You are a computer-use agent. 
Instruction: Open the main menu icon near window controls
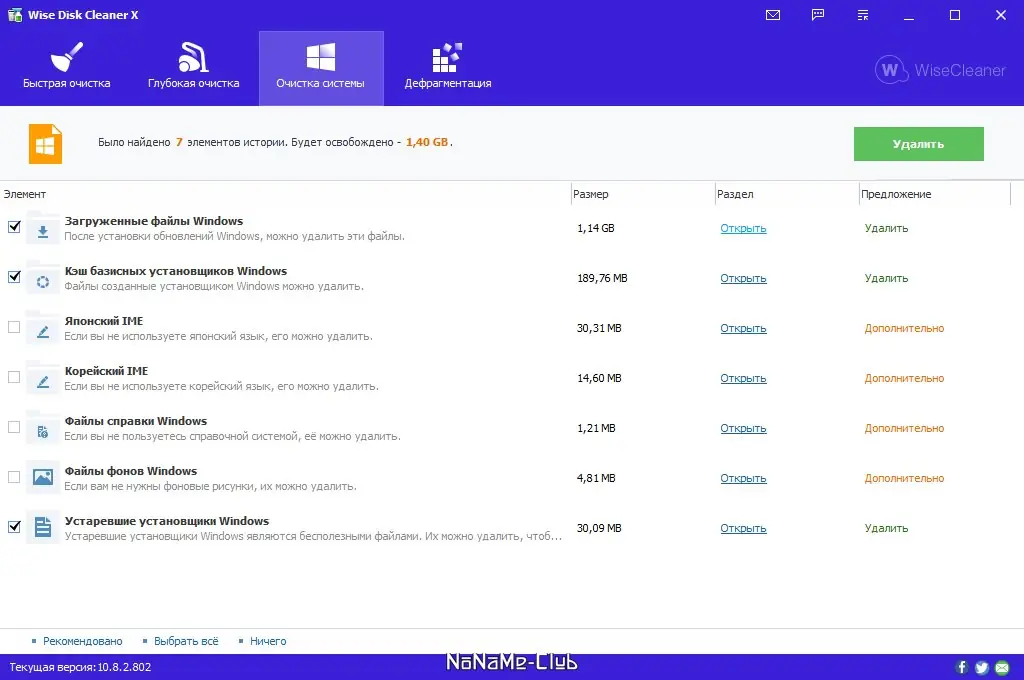click(863, 15)
